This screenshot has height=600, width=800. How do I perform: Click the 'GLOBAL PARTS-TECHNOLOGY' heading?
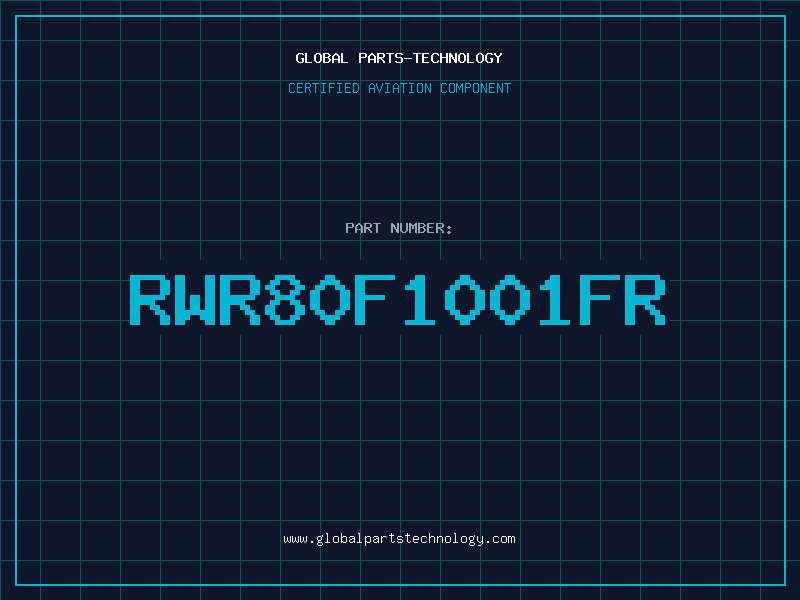[x=399, y=58]
